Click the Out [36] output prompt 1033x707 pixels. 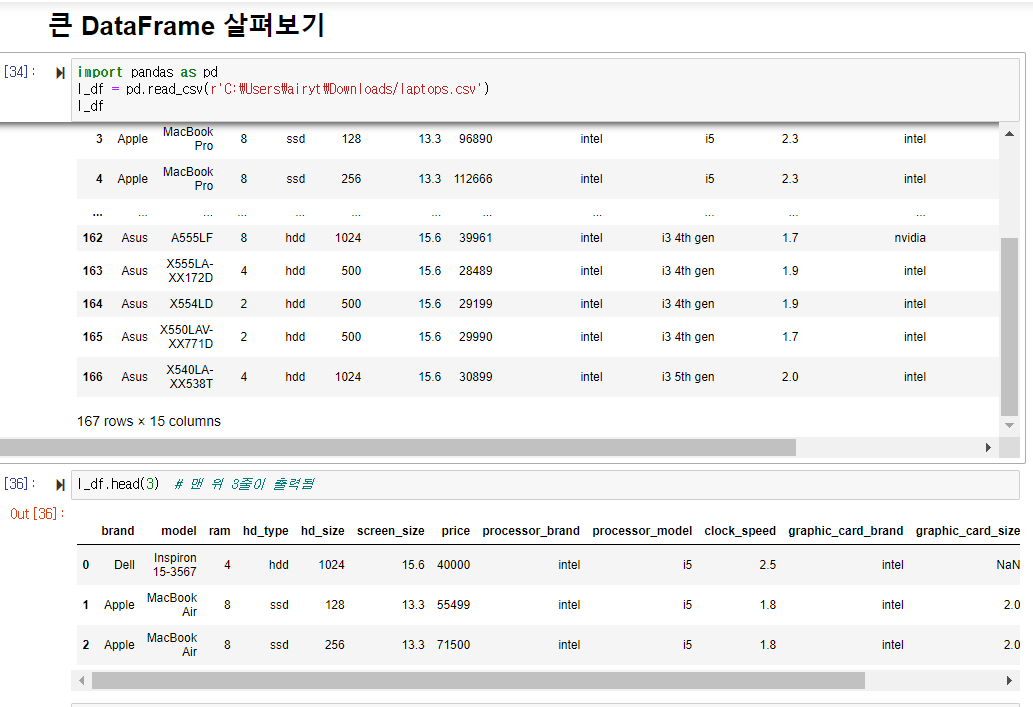click(x=38, y=513)
